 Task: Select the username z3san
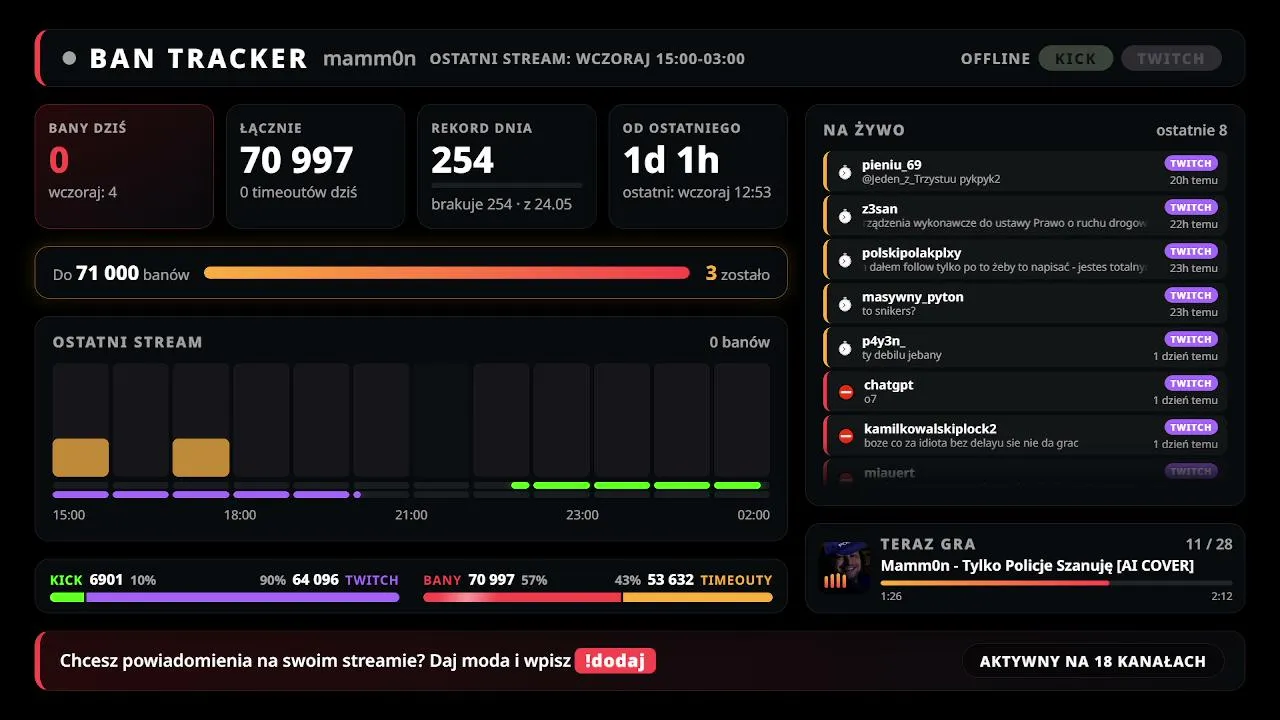[880, 209]
